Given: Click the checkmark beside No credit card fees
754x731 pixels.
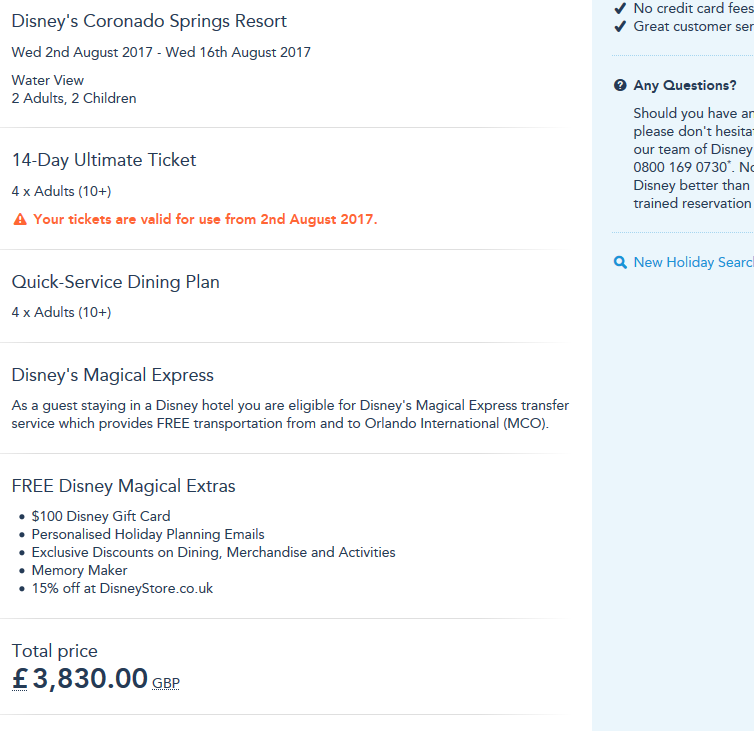Looking at the screenshot, I should click(x=620, y=8).
